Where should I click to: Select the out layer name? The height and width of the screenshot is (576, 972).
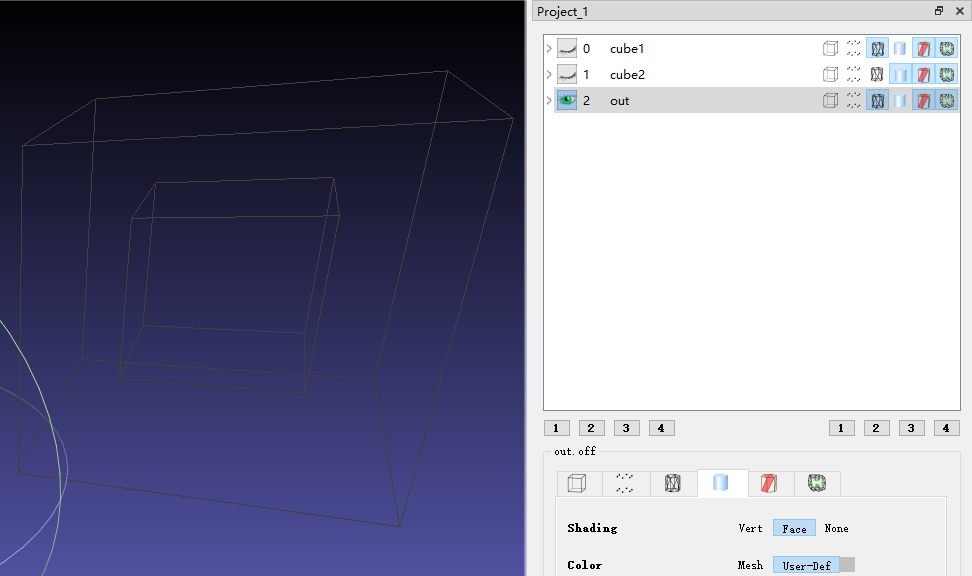(x=619, y=100)
